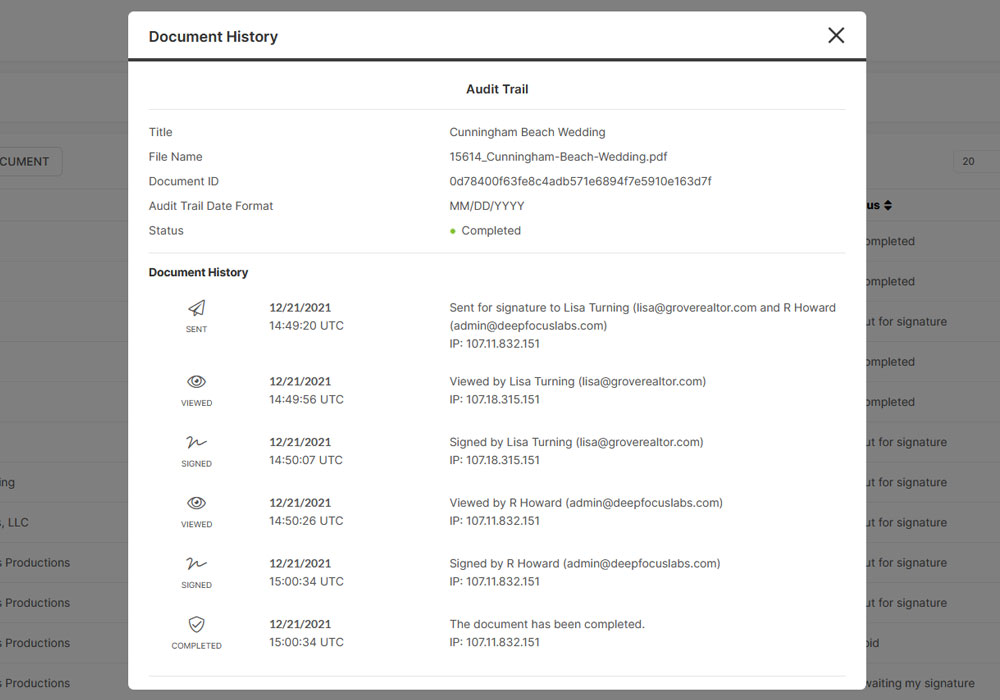The height and width of the screenshot is (700, 1000).
Task: Click the title Cunningham Beach Wedding
Action: (527, 132)
